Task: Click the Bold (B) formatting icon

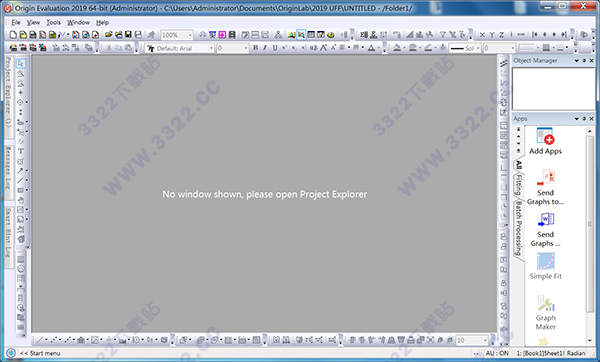Action: pos(255,48)
